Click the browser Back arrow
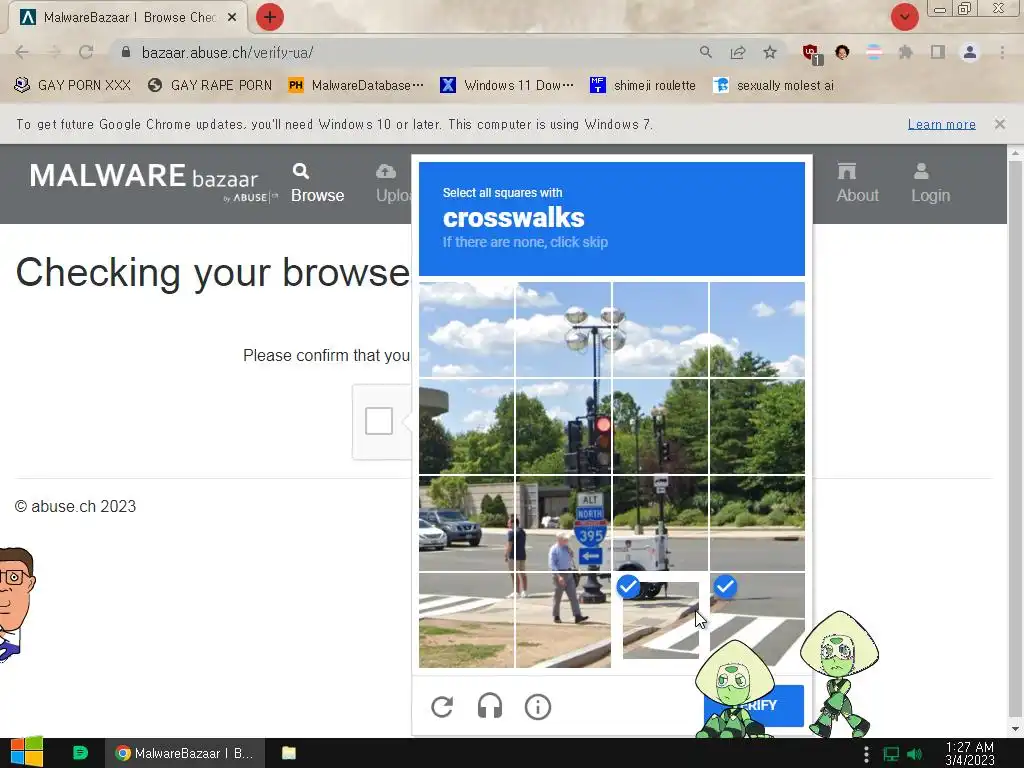 (x=22, y=52)
